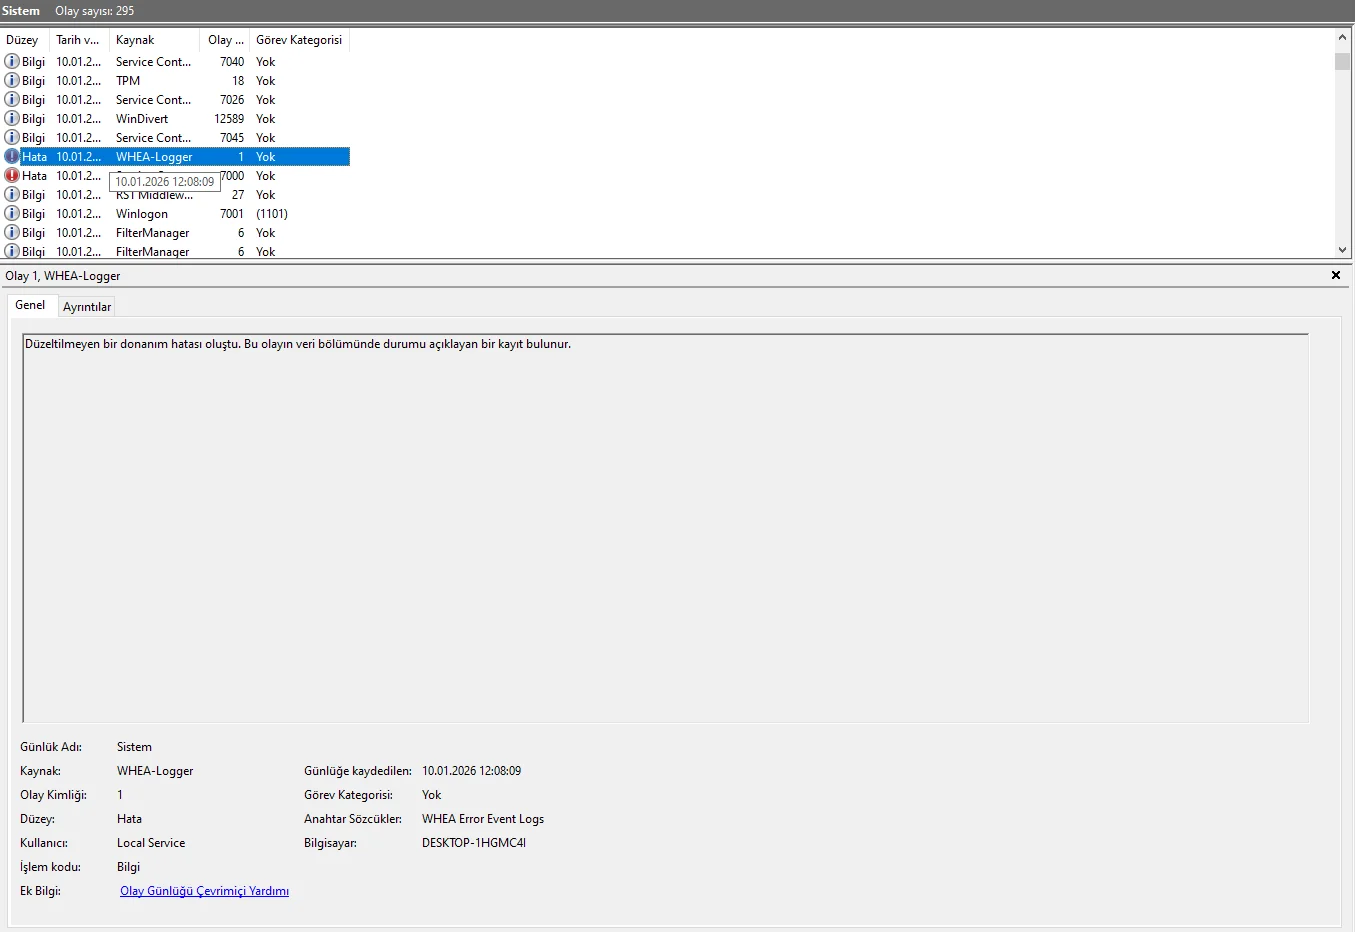The width and height of the screenshot is (1356, 932).
Task: Click the description text starting with Düzeltilmeyen
Action: coord(298,344)
